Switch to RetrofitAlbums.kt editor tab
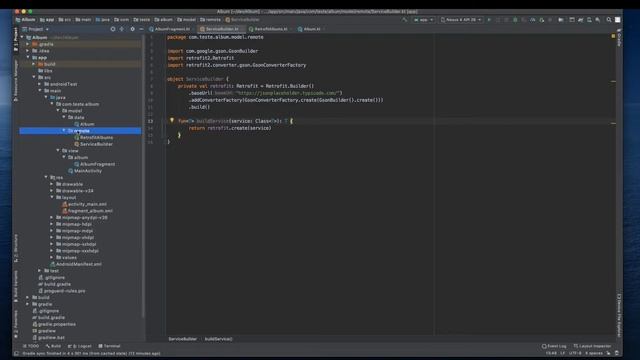 (x=269, y=29)
